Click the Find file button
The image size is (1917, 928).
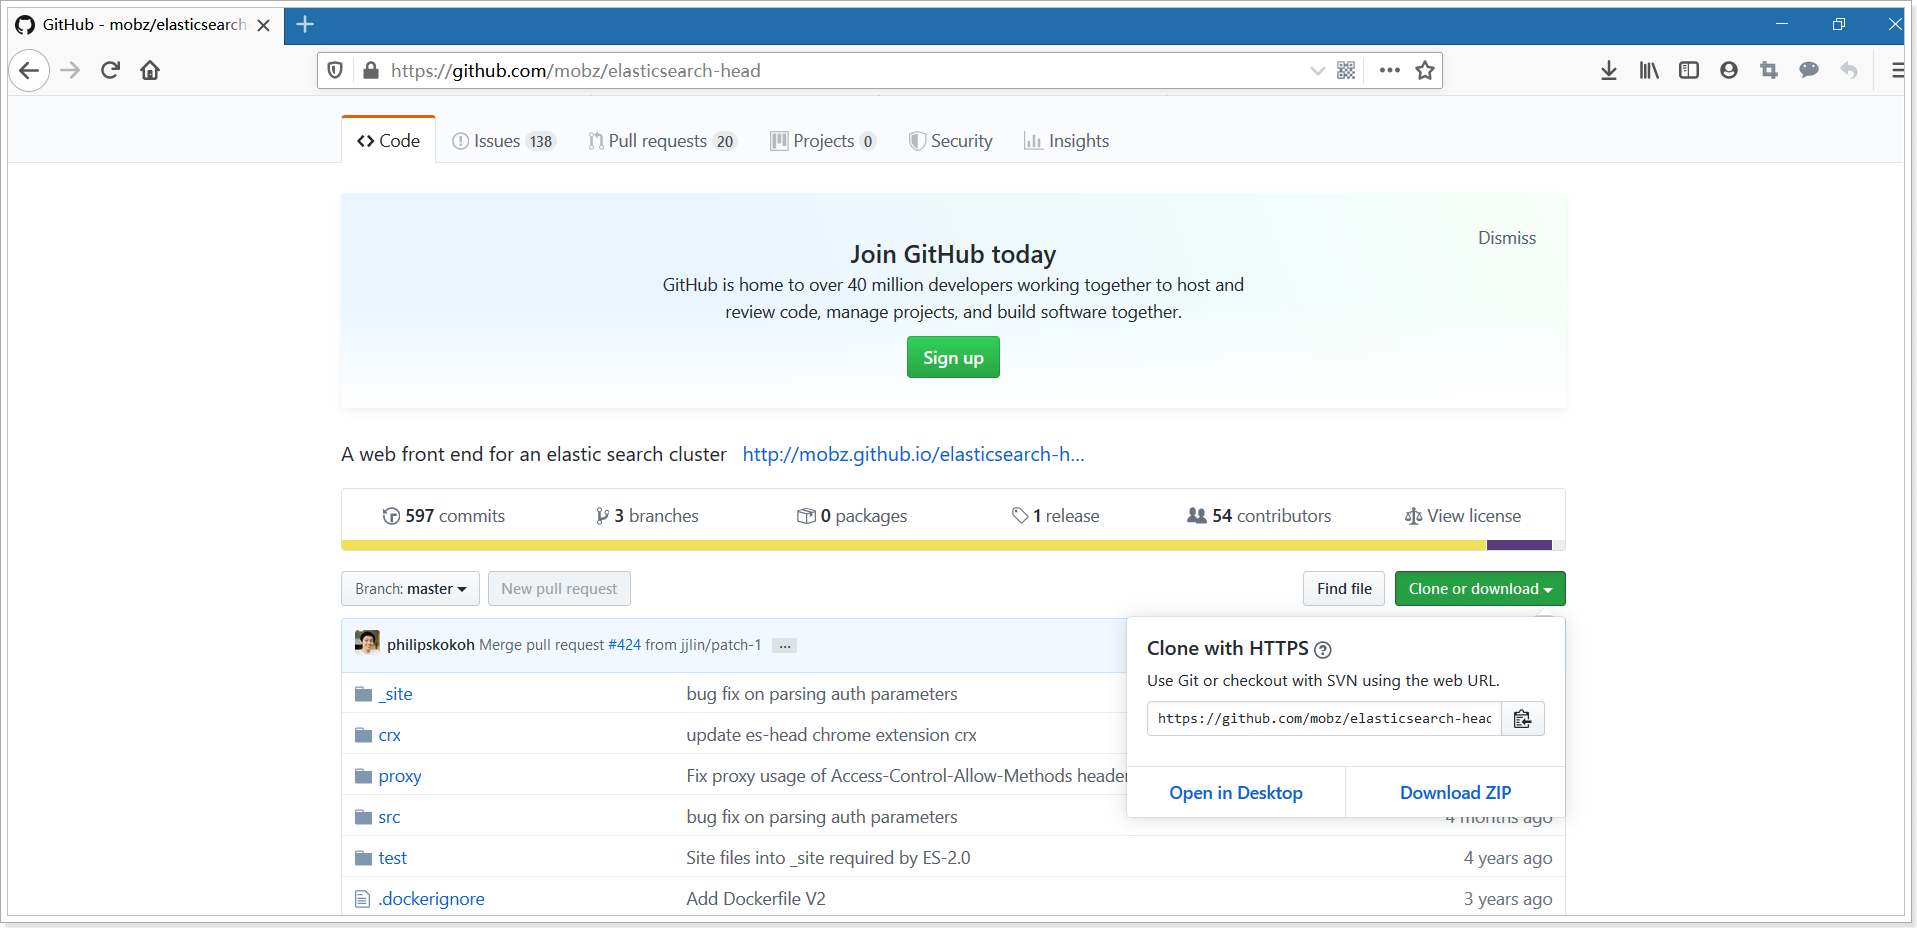(1344, 589)
